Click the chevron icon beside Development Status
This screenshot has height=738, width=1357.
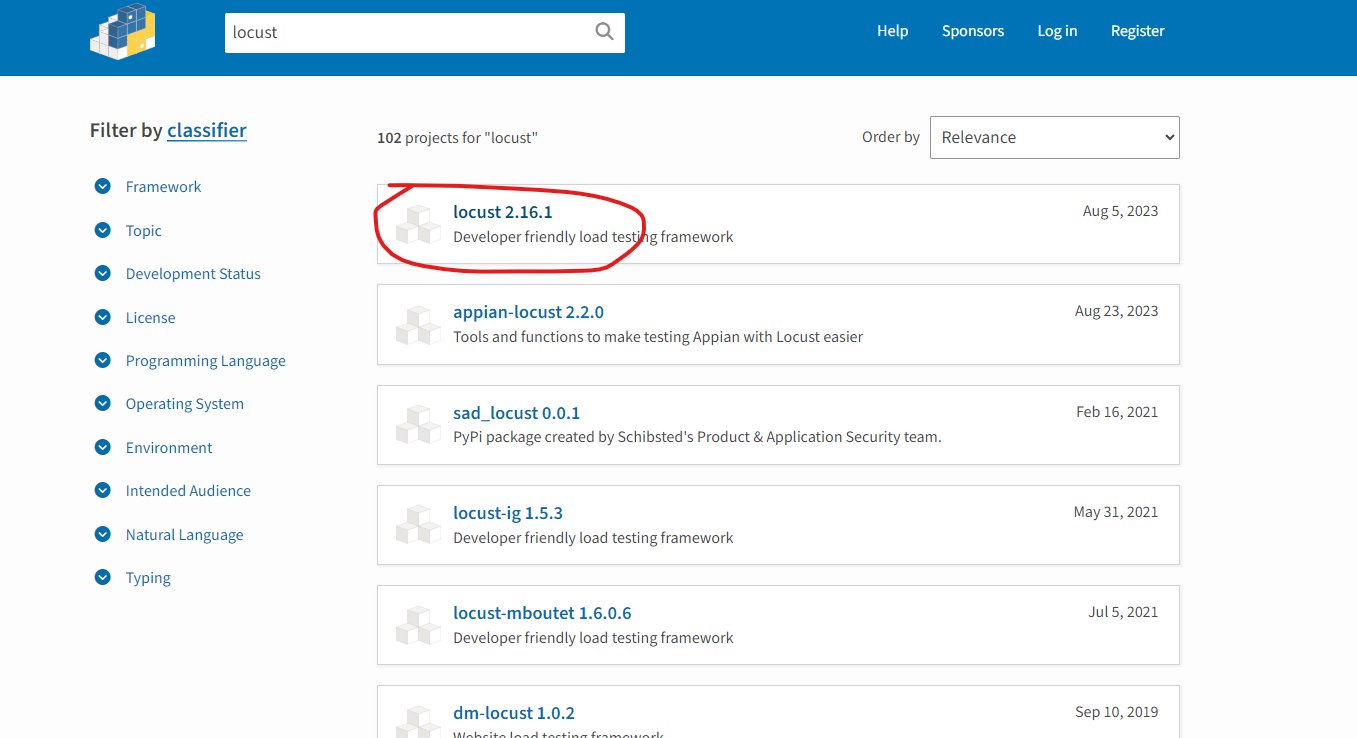(102, 273)
